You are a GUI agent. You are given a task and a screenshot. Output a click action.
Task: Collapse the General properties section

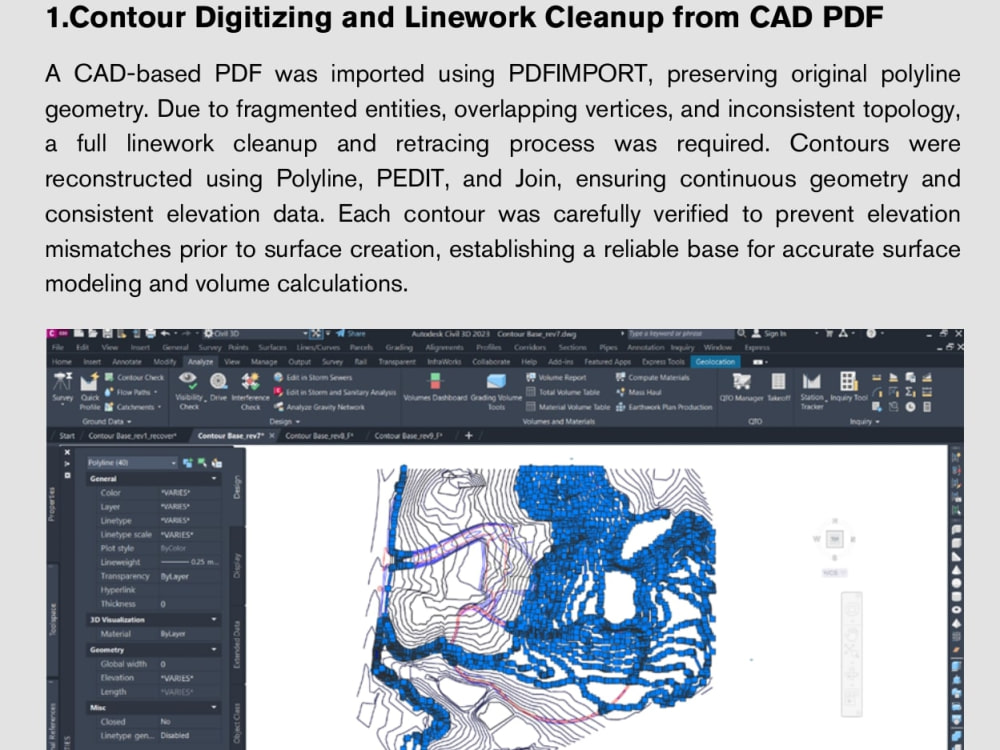pyautogui.click(x=214, y=478)
